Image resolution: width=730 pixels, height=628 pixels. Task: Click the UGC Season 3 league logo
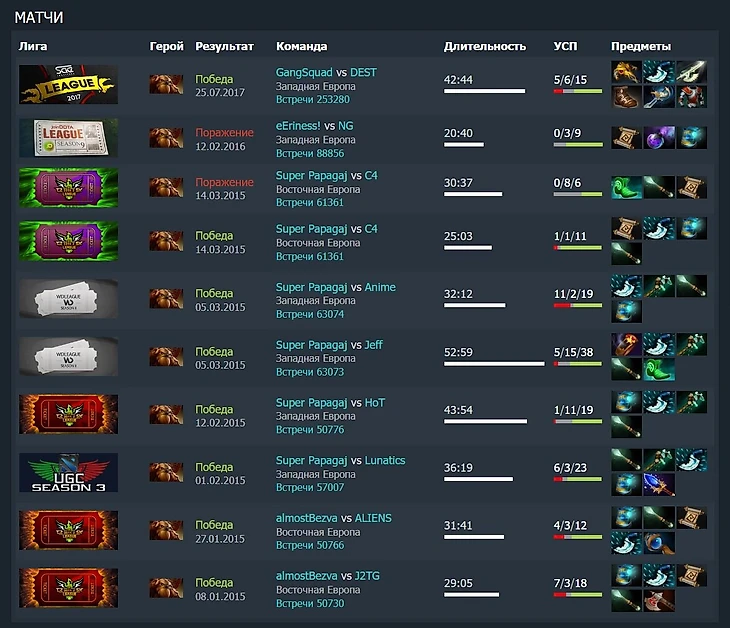[68, 473]
